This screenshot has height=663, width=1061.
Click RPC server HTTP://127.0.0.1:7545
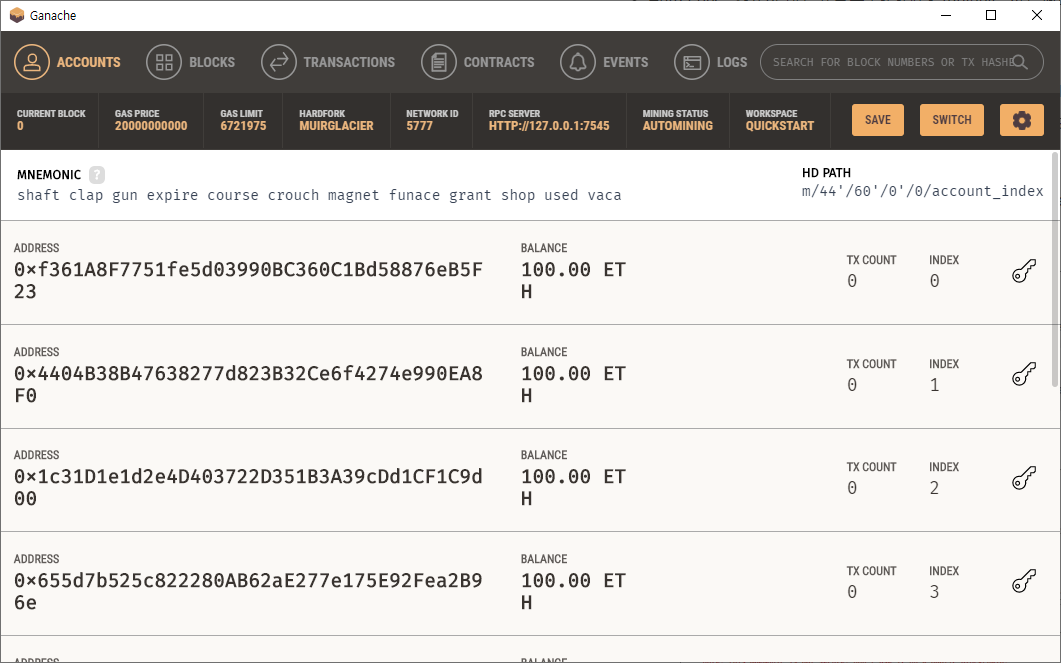(549, 126)
